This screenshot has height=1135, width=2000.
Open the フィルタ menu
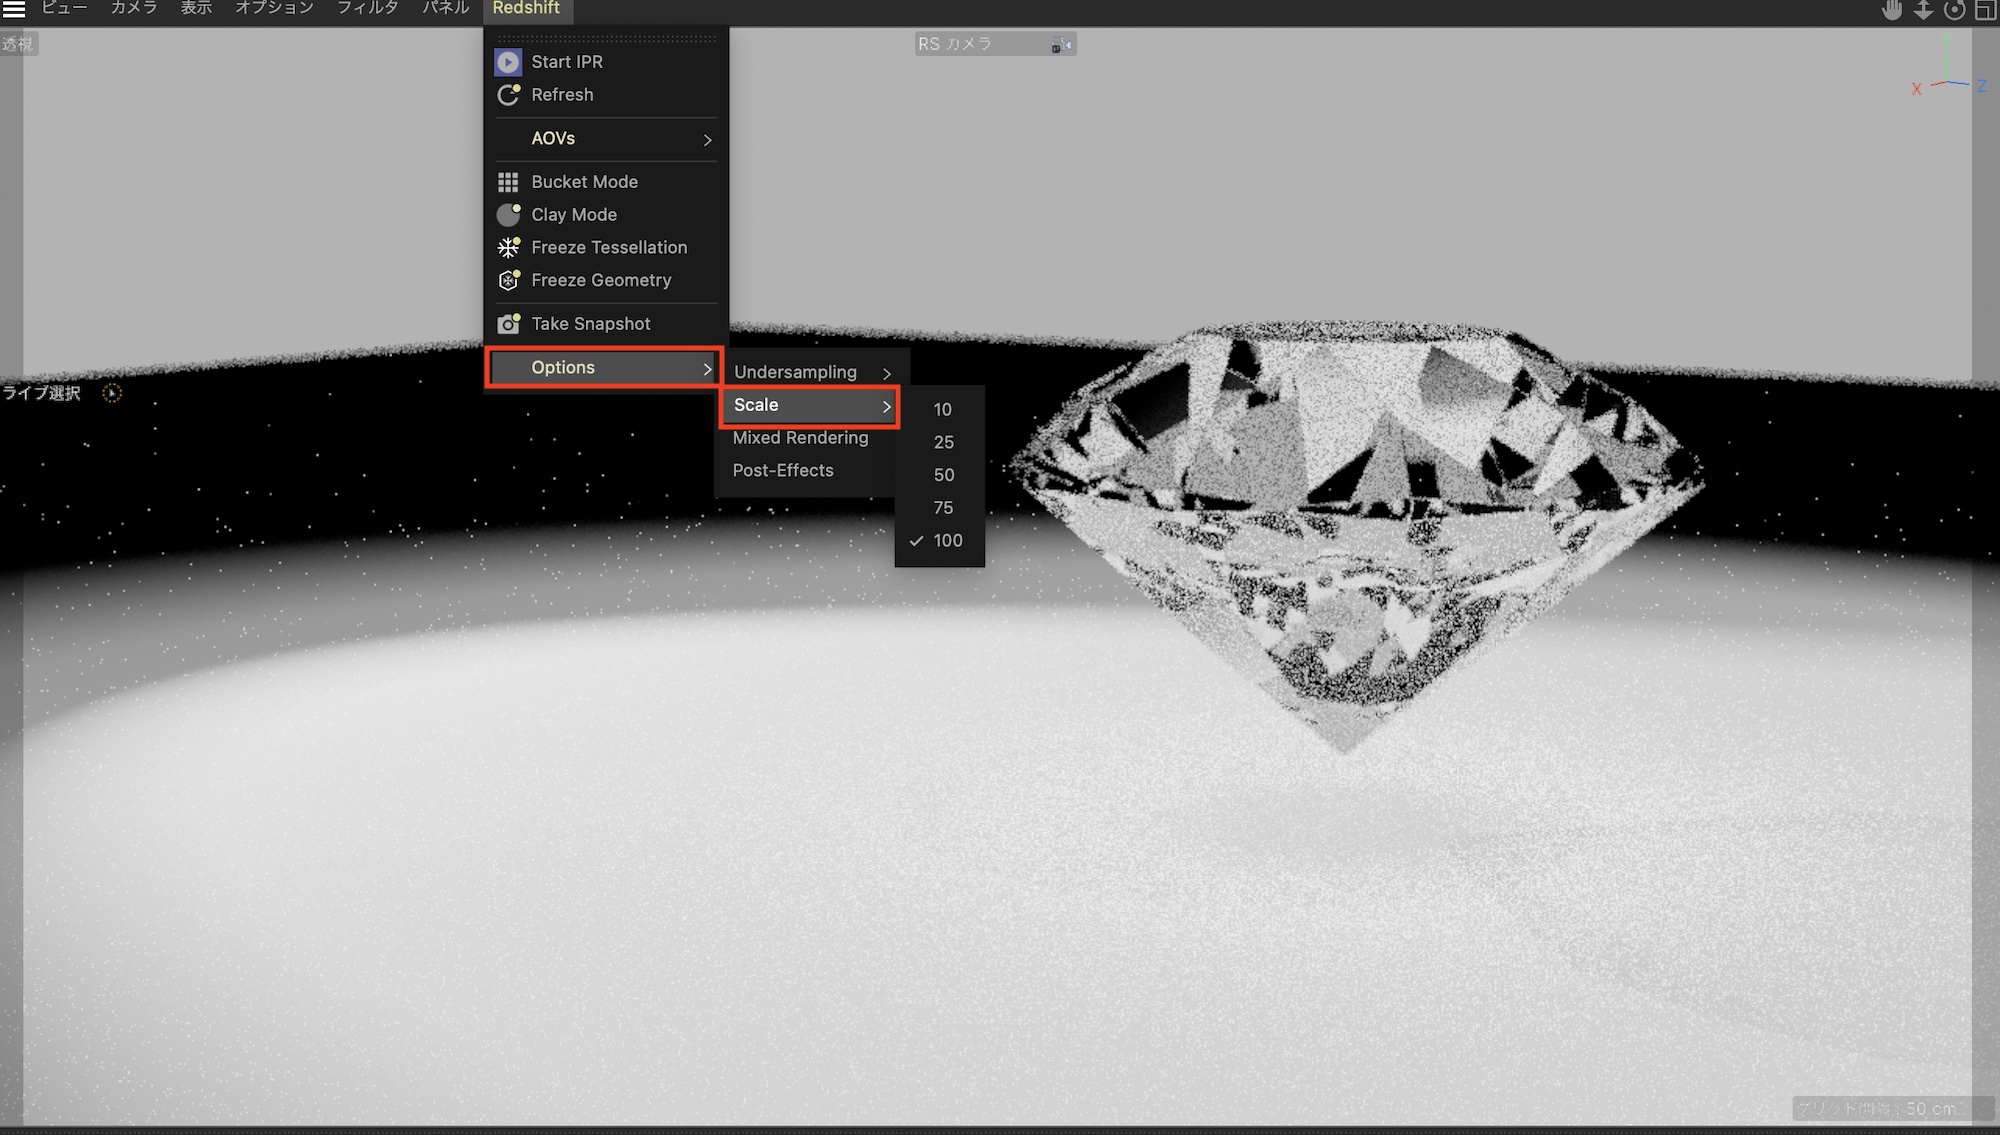367,8
